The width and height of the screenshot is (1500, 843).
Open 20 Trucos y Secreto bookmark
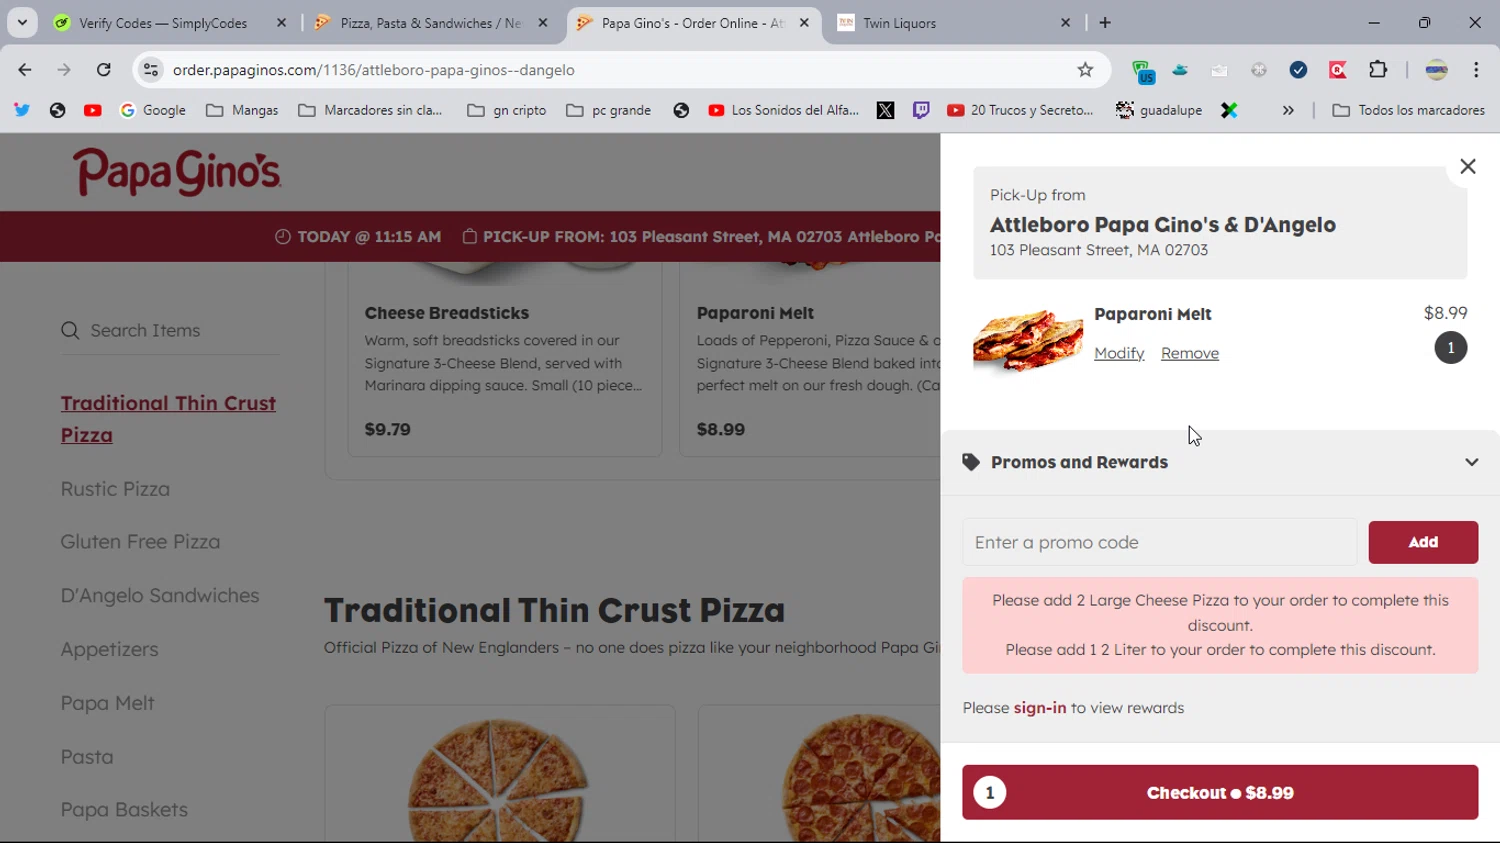pos(1020,110)
